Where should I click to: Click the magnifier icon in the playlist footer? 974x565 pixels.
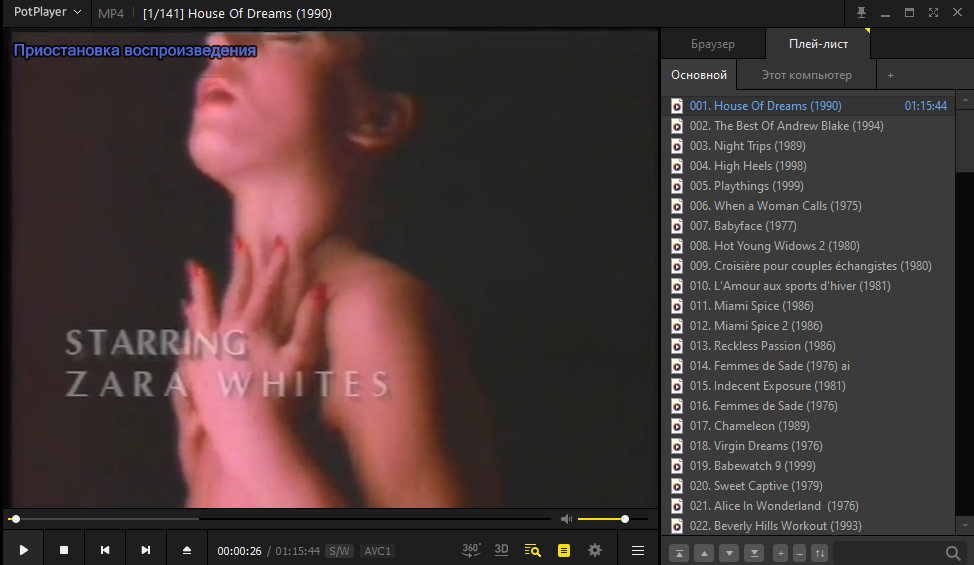click(x=952, y=553)
